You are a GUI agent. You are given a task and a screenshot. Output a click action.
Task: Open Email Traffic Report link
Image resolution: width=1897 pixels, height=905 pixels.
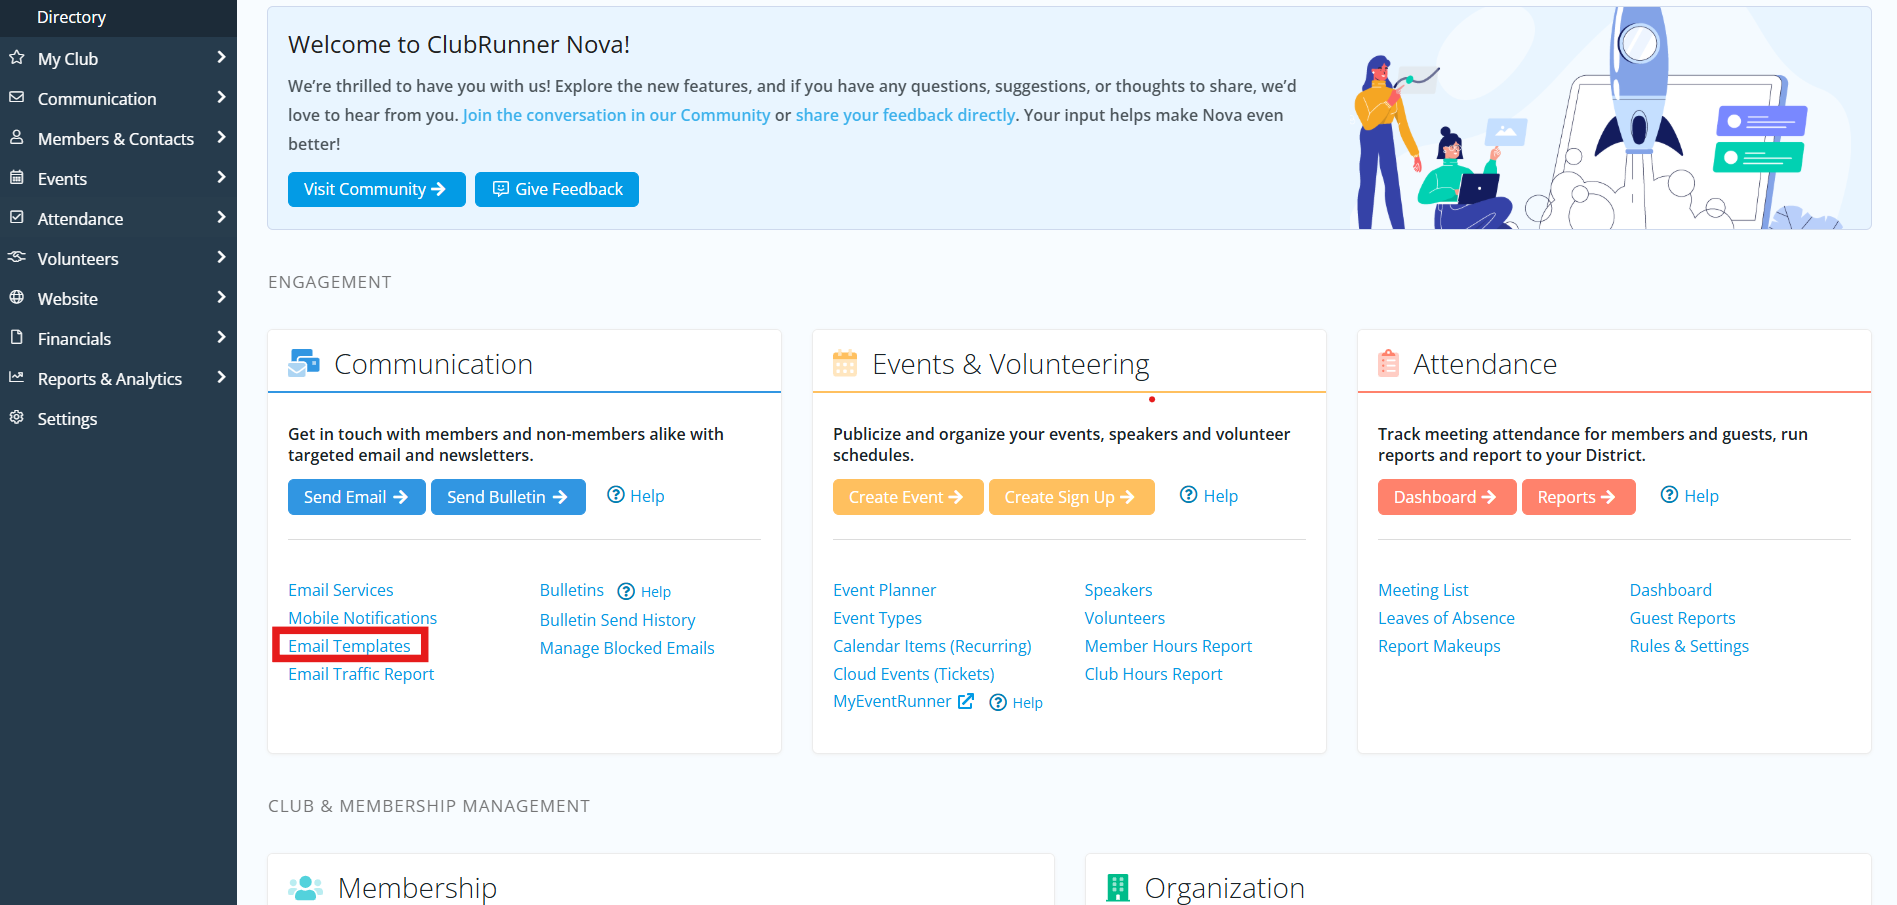click(x=361, y=674)
